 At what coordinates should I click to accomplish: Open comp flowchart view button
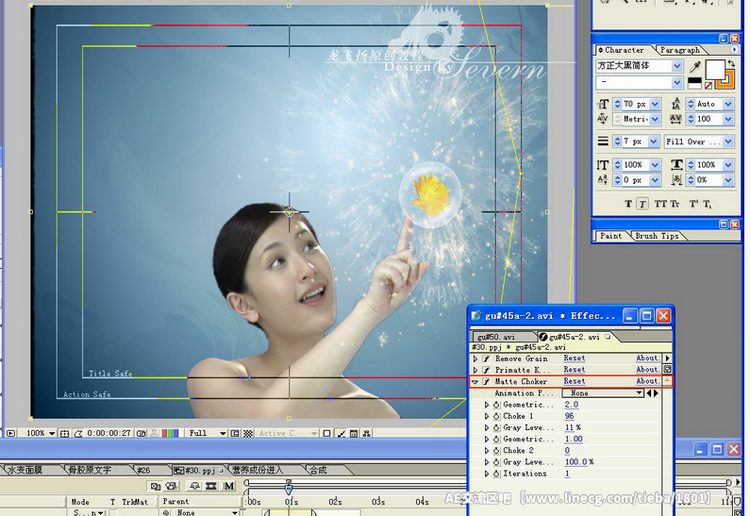point(366,433)
